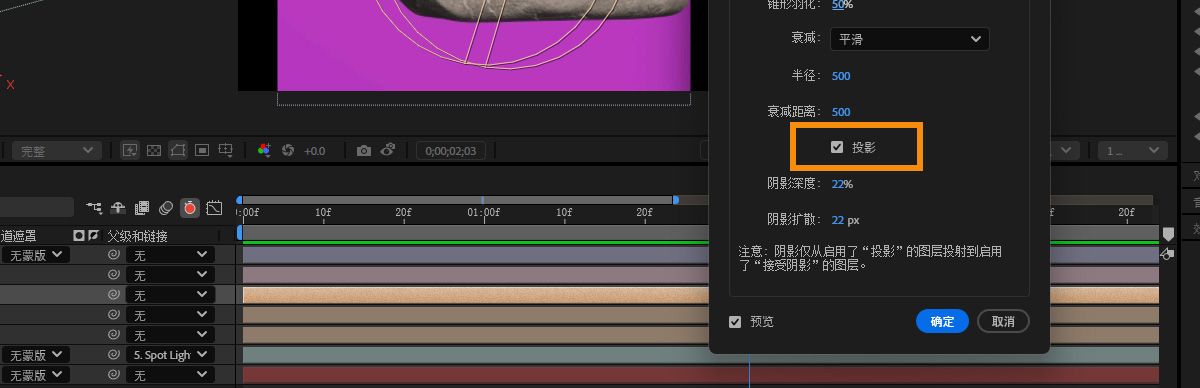This screenshot has width=1200, height=388.
Task: Open the parent dropdown showing 5. Spot Light
Action: [171, 355]
